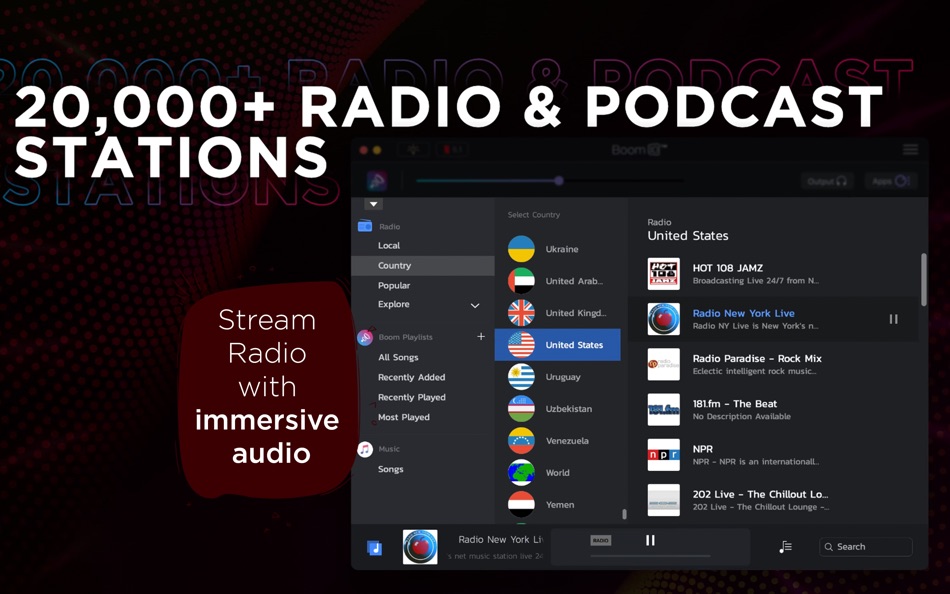Click the Ukraine country name
This screenshot has width=950, height=594.
coord(562,249)
